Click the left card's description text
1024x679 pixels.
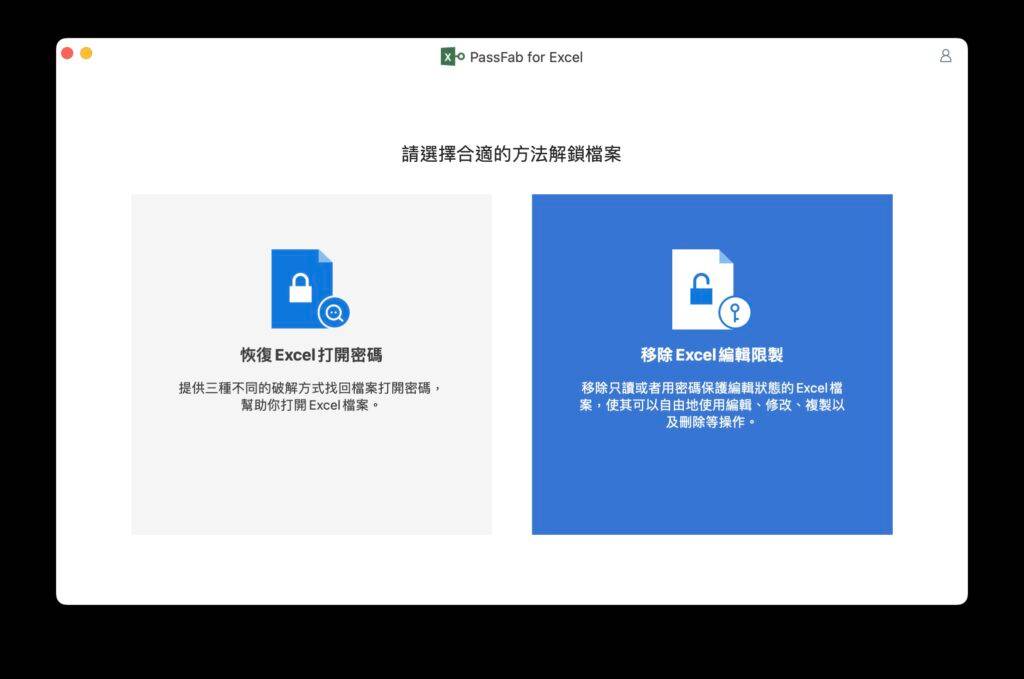point(311,393)
